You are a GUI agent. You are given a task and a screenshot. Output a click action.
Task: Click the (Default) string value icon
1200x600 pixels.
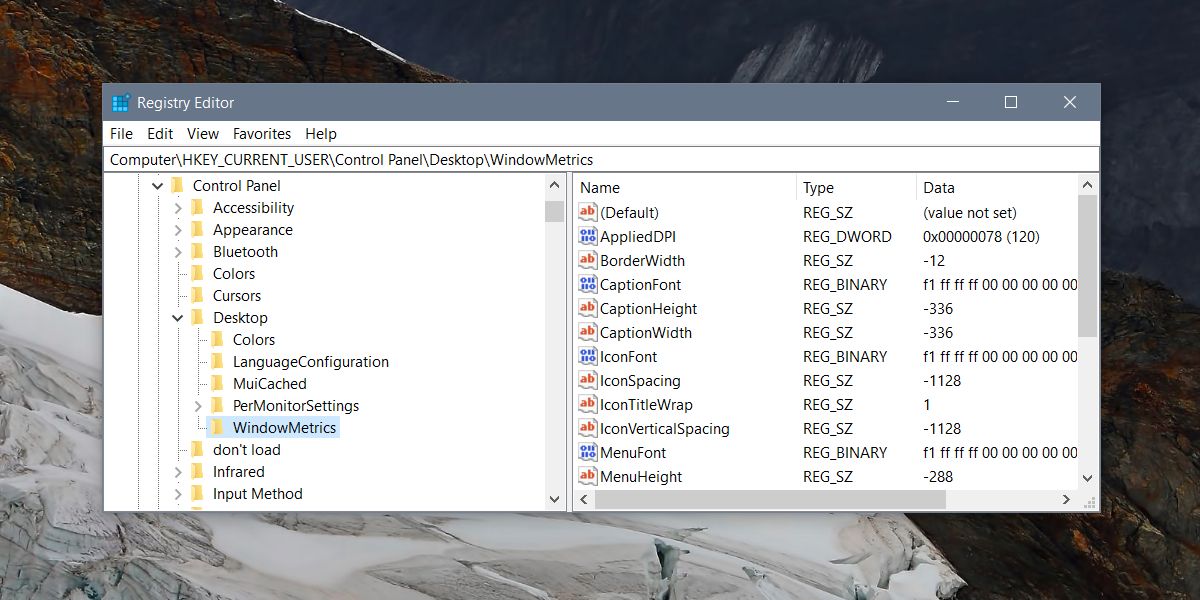tap(587, 212)
